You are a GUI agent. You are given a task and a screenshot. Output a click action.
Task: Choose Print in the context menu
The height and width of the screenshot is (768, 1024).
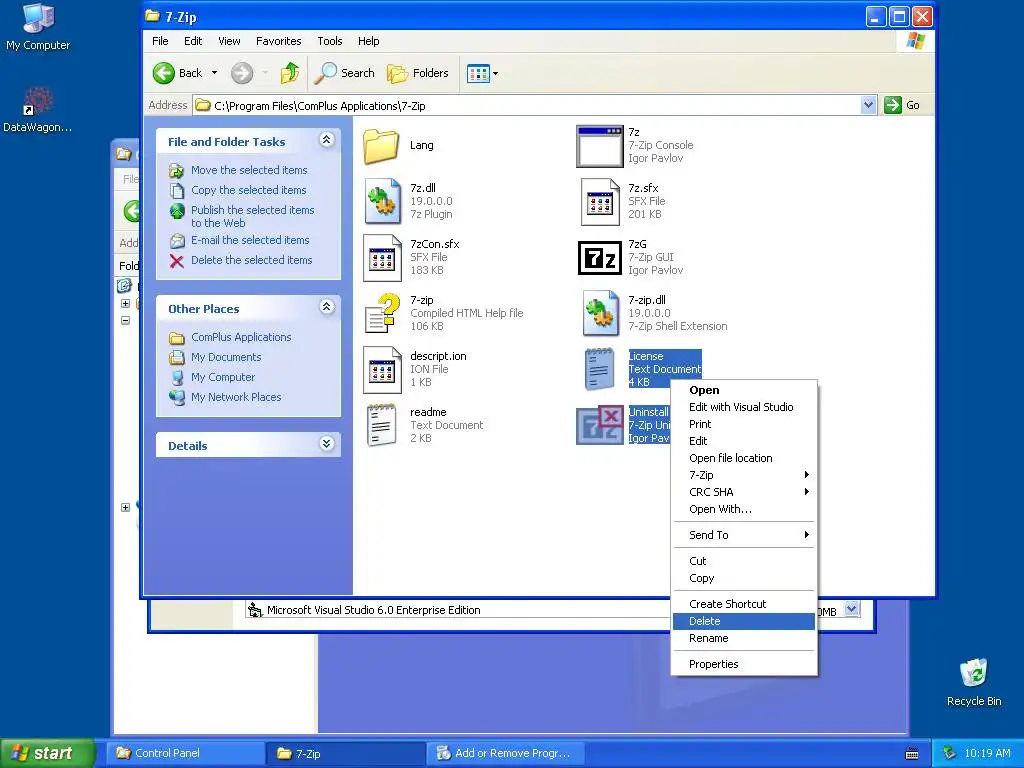tap(744, 424)
